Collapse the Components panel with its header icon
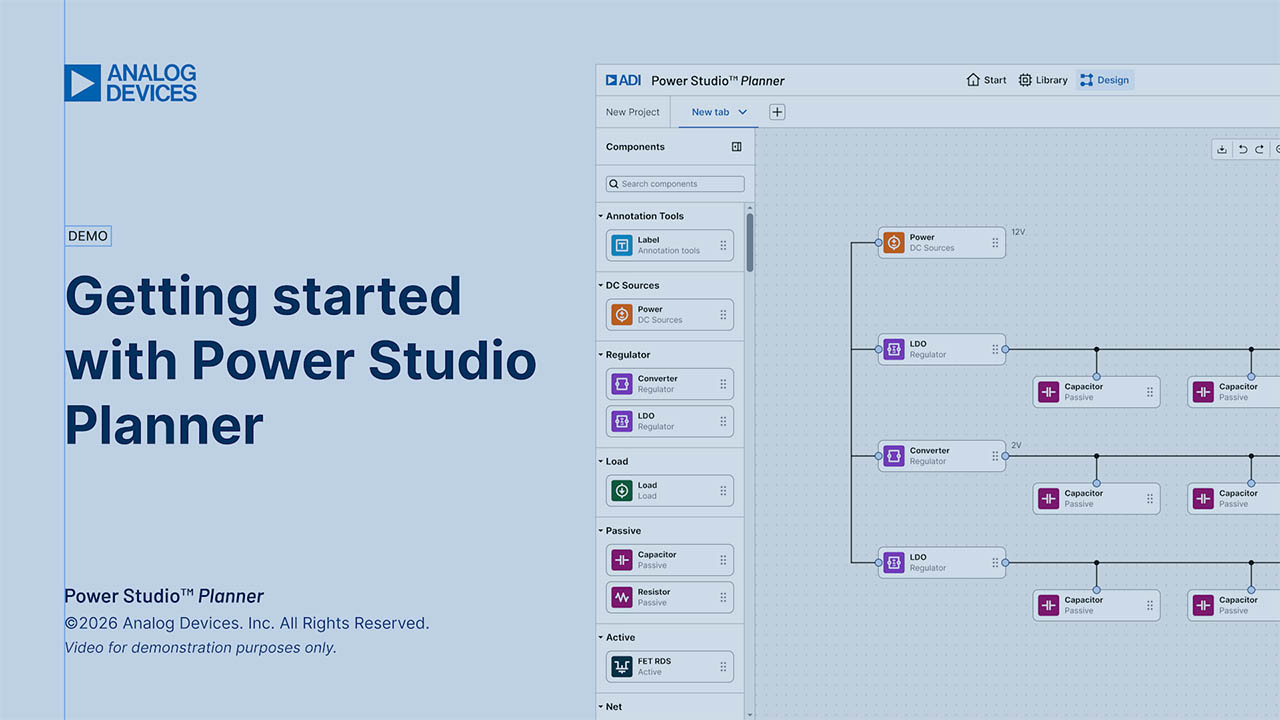1280x720 pixels. click(x=737, y=147)
